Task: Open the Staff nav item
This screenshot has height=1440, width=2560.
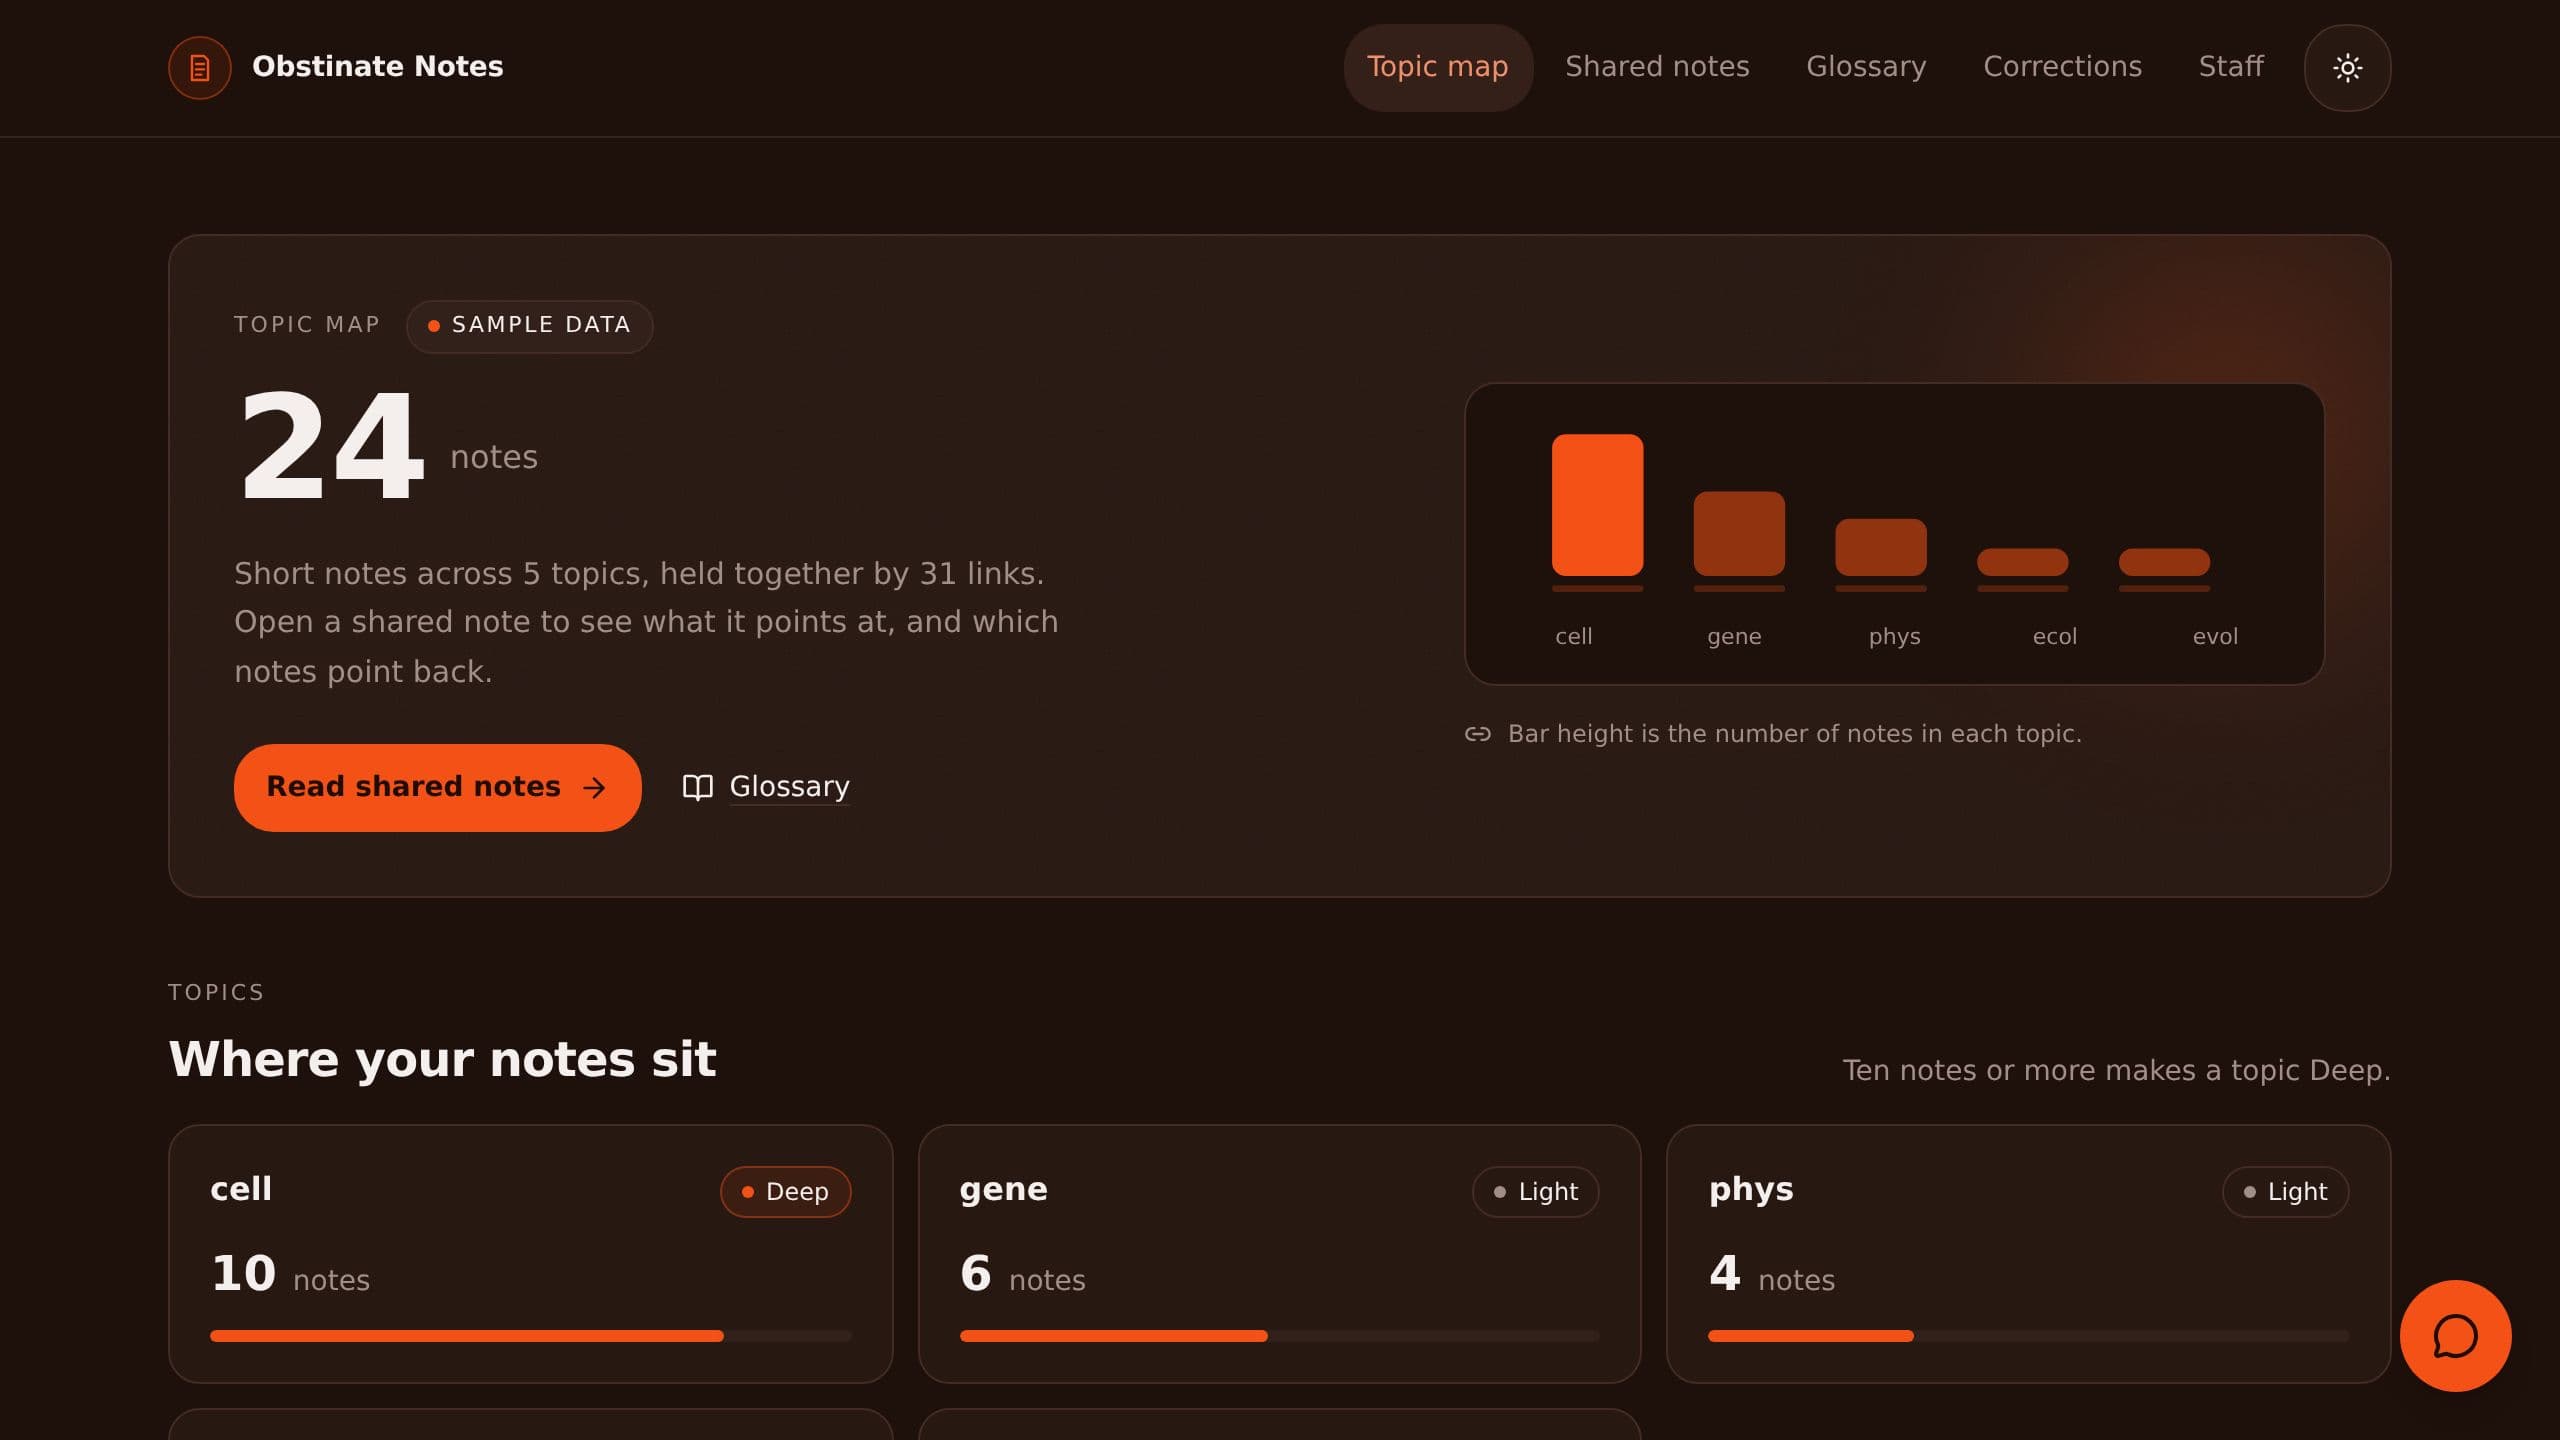Action: (2231, 67)
